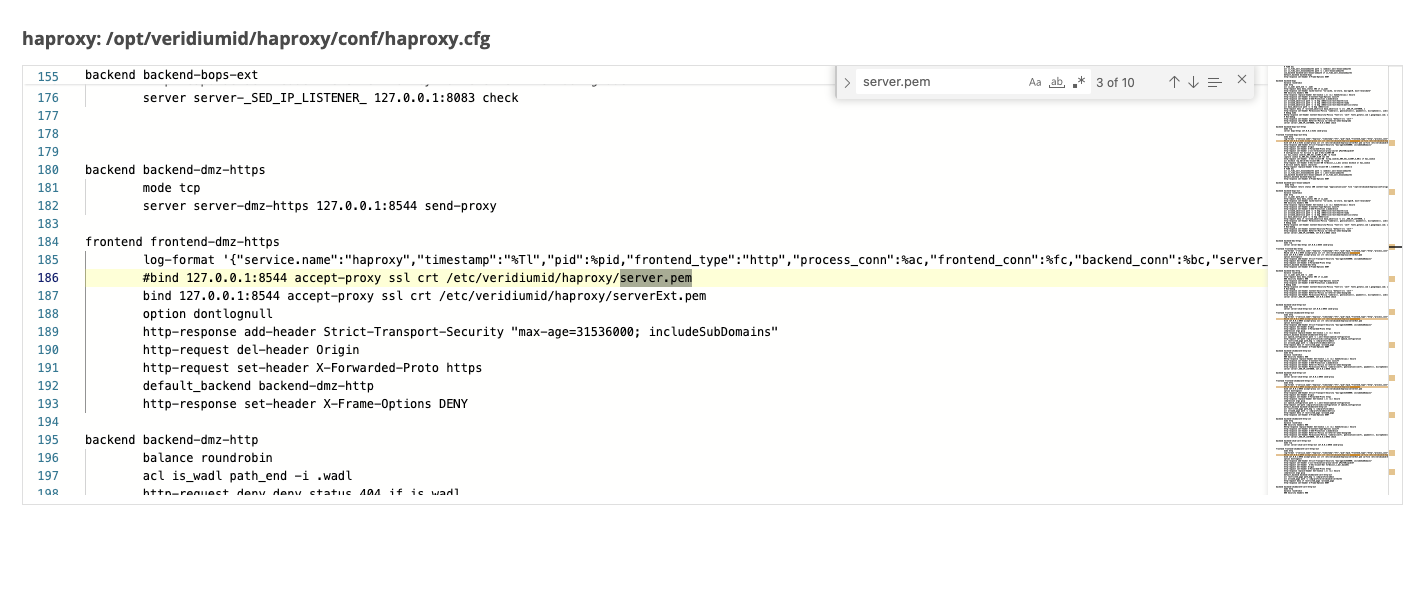
Task: Toggle Match Case in find widget
Action: pos(1035,82)
